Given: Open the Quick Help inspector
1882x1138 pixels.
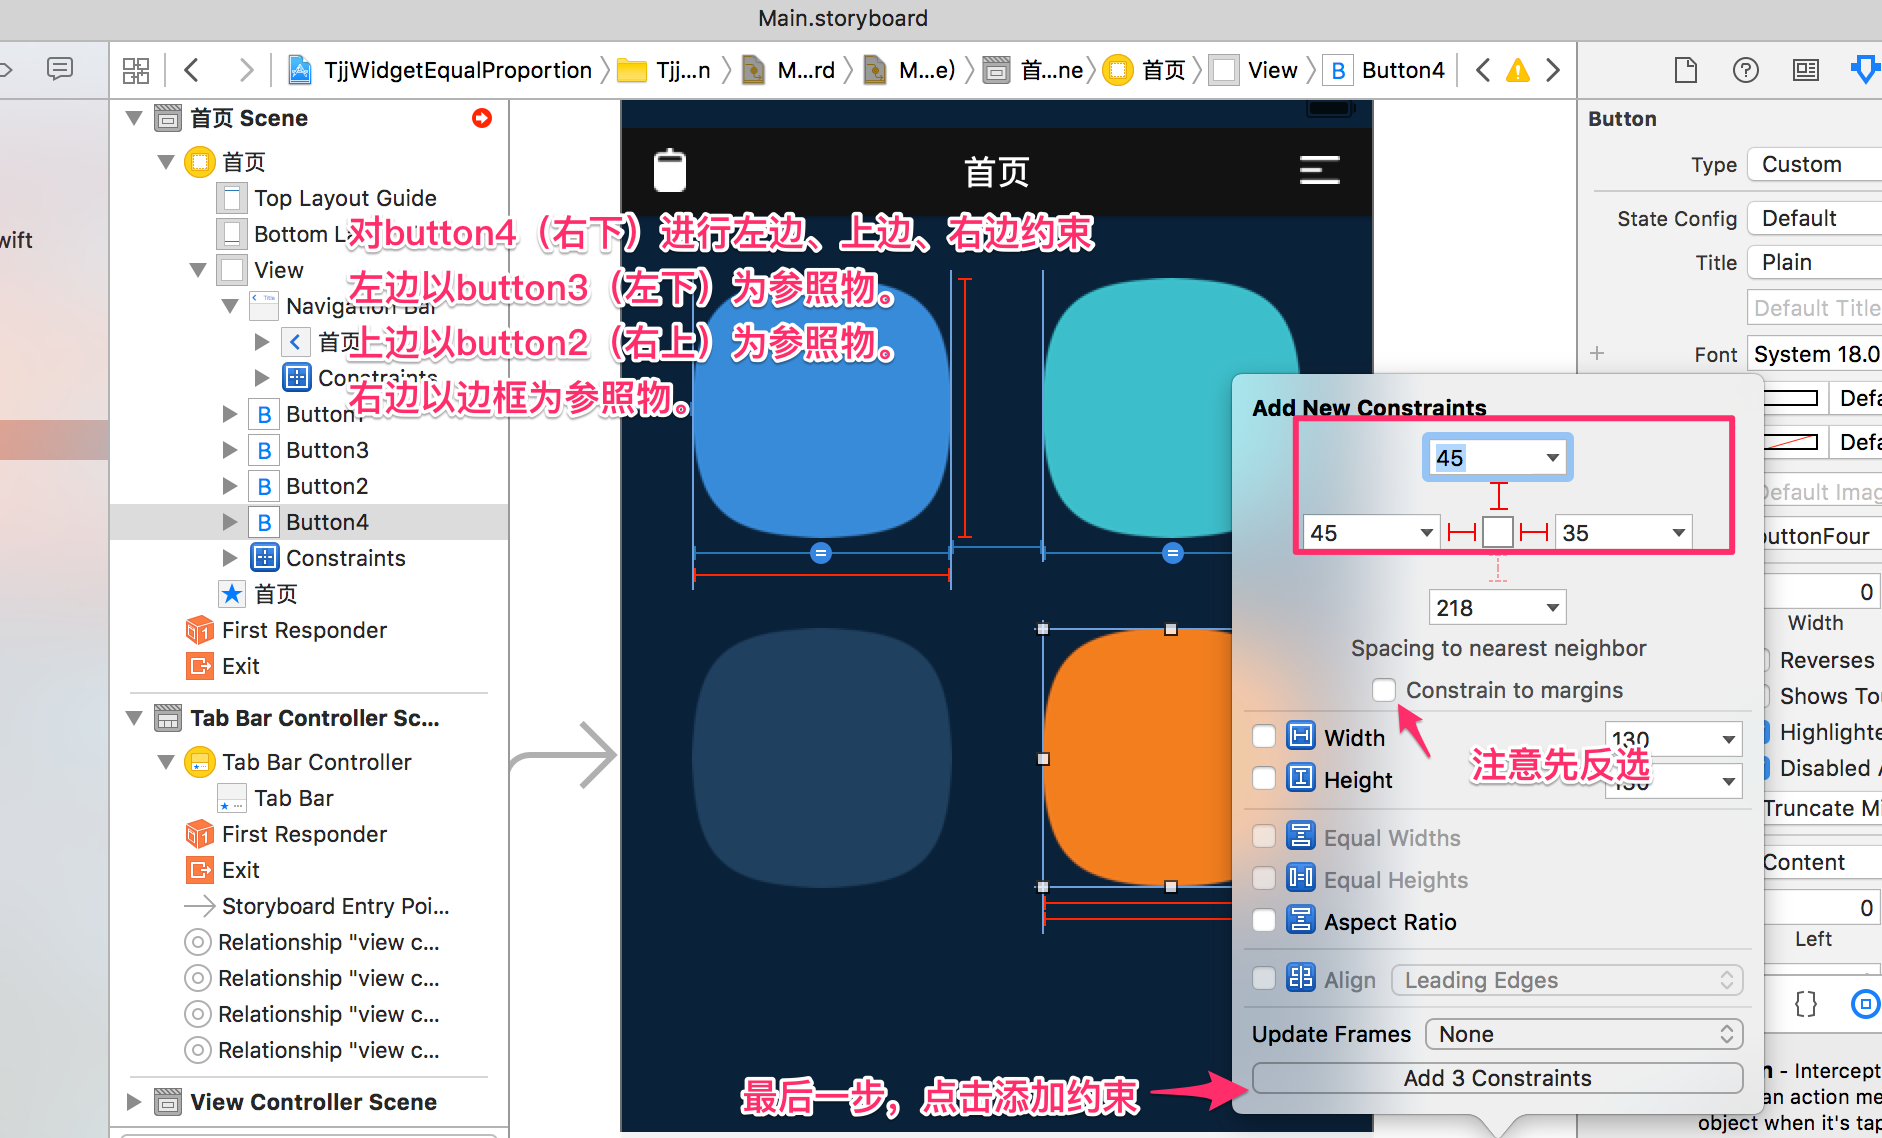Looking at the screenshot, I should tap(1746, 70).
